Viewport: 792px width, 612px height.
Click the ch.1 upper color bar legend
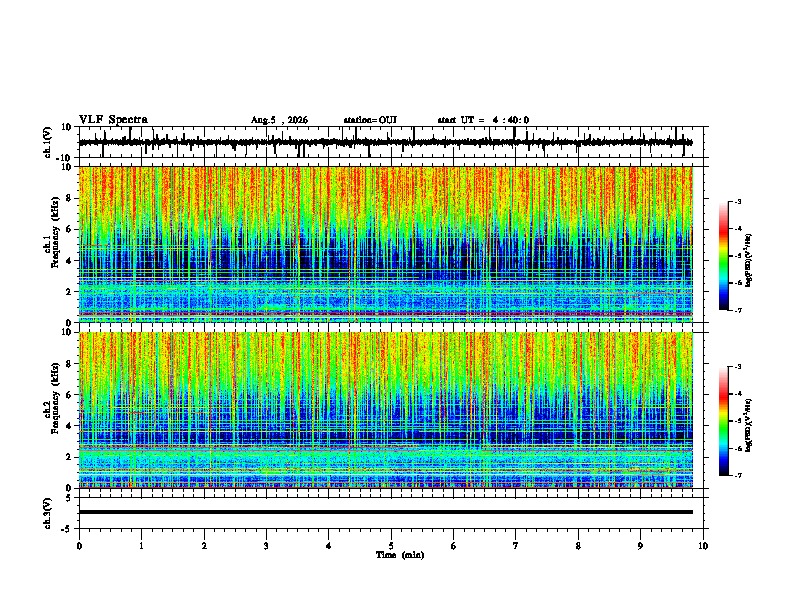tap(723, 256)
